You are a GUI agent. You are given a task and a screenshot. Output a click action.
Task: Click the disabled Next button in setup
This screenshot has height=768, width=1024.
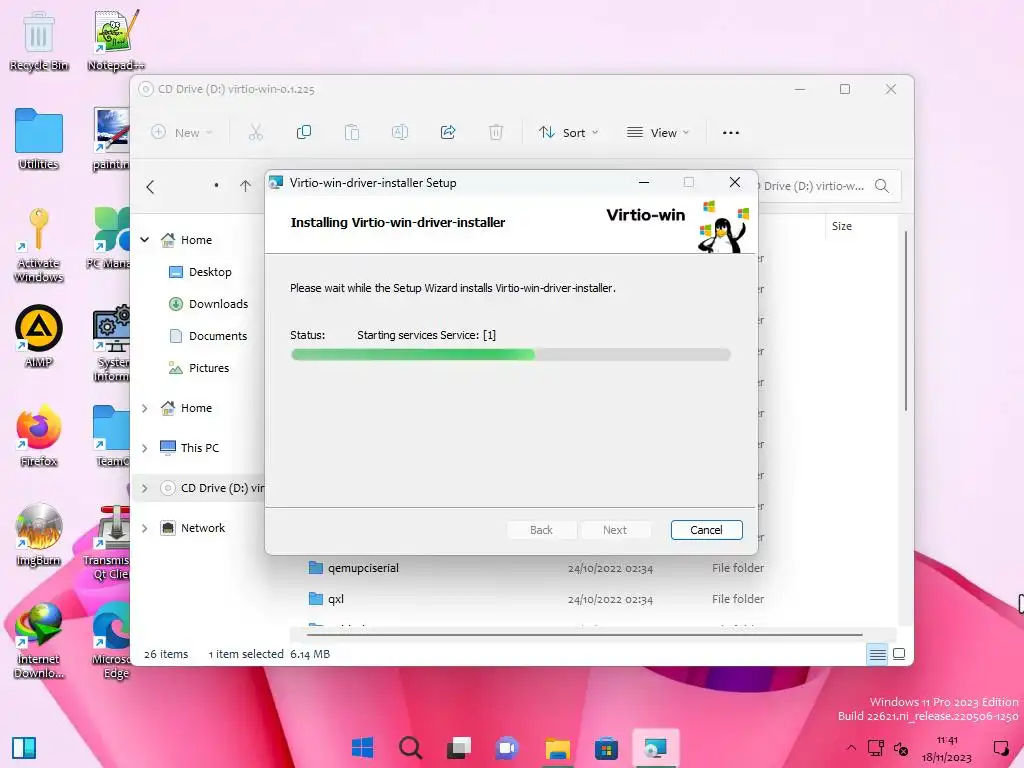click(615, 530)
